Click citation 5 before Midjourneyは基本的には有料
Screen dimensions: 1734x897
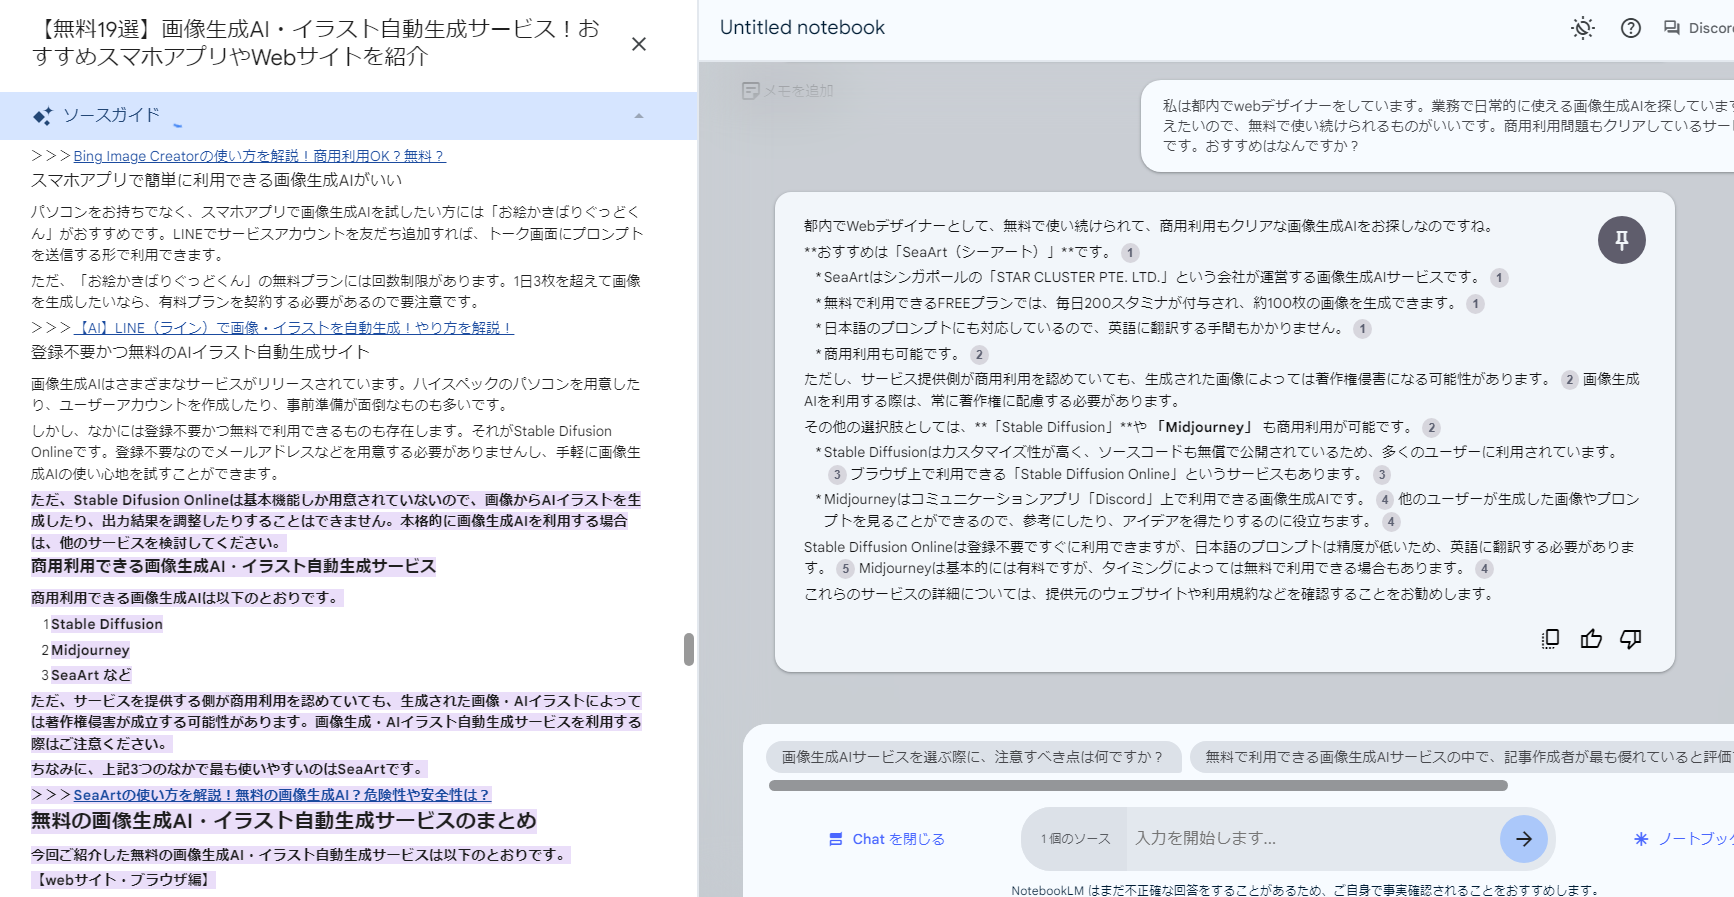coord(845,569)
